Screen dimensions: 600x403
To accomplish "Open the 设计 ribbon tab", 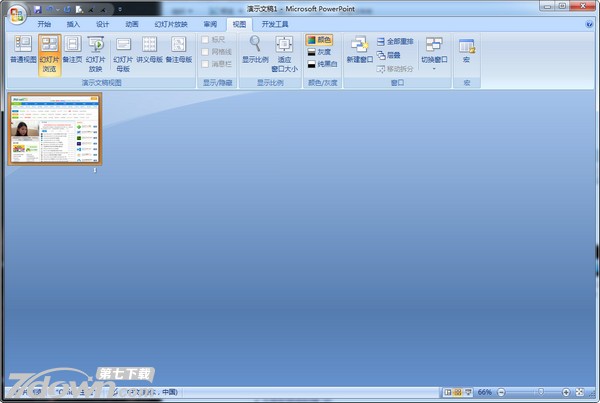I will point(102,24).
